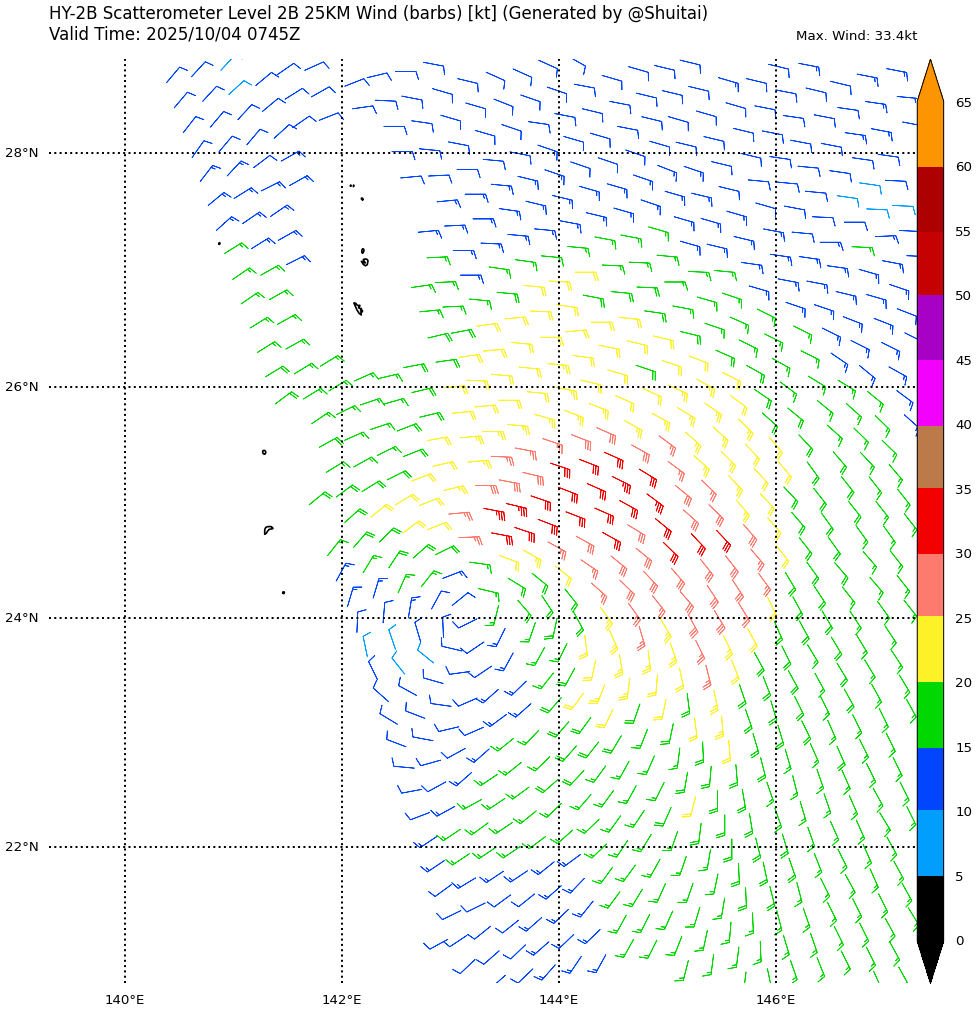Click the 140°E longitude axis label
Screen dimensions: 977x1011
pyautogui.click(x=125, y=999)
